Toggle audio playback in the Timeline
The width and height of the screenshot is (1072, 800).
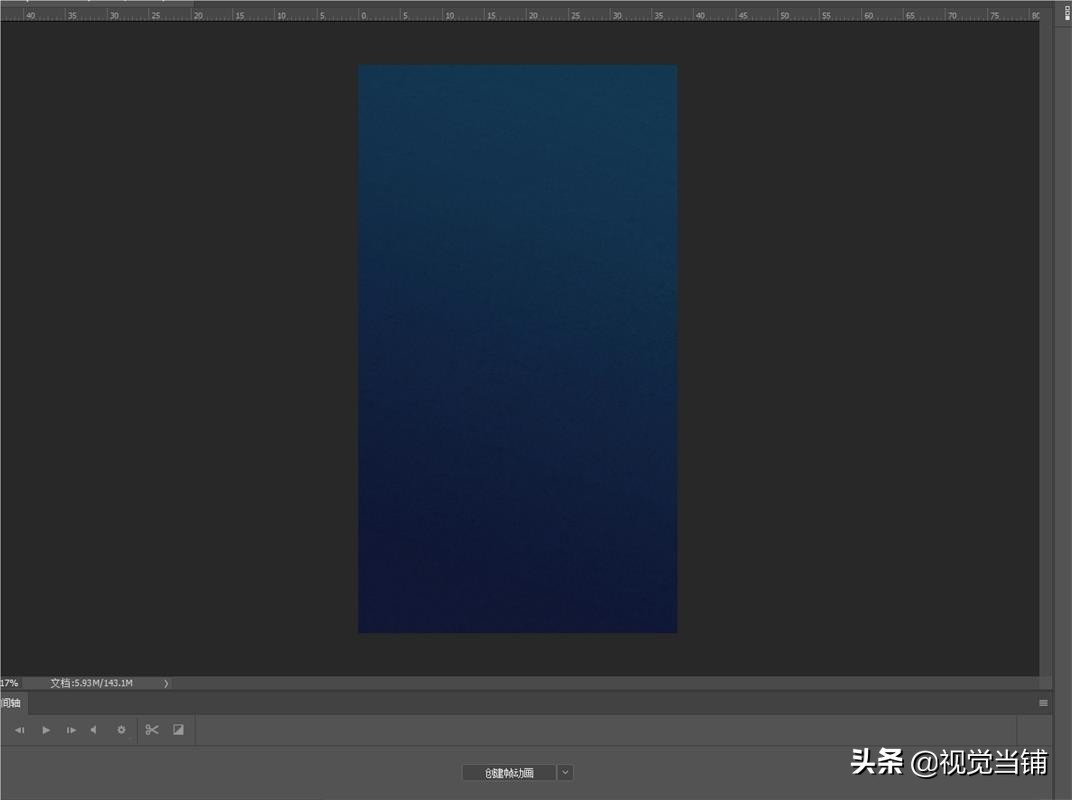click(94, 730)
